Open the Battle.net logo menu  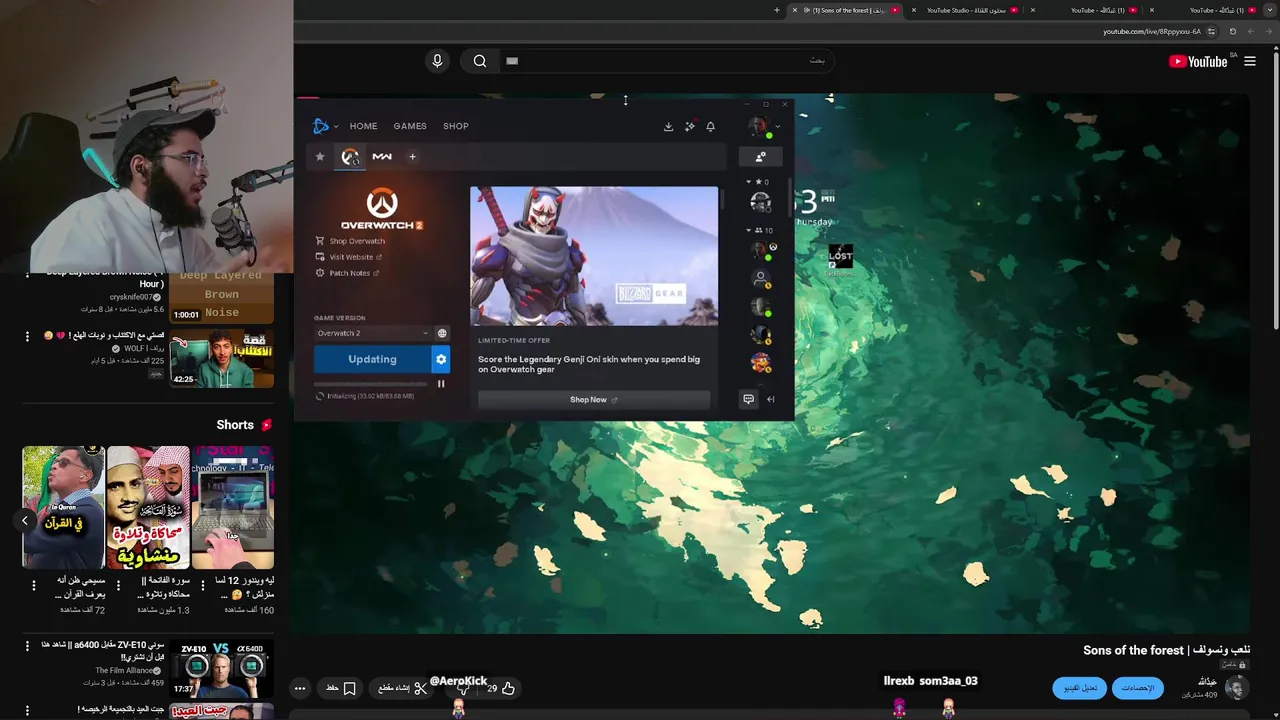point(321,126)
